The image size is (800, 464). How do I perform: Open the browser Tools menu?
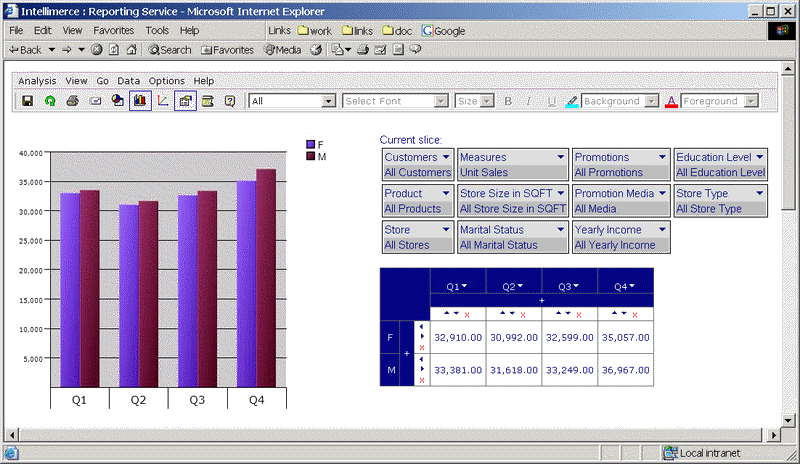(x=157, y=31)
